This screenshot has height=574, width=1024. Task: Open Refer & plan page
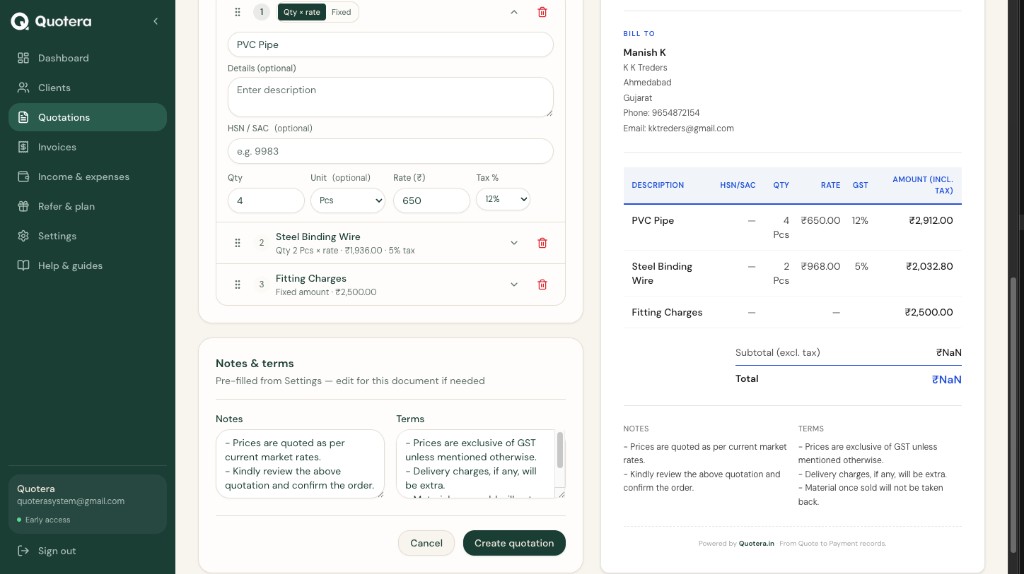(x=88, y=206)
